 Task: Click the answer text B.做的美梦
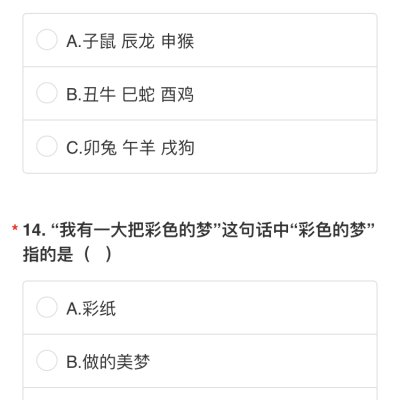pyautogui.click(x=108, y=362)
